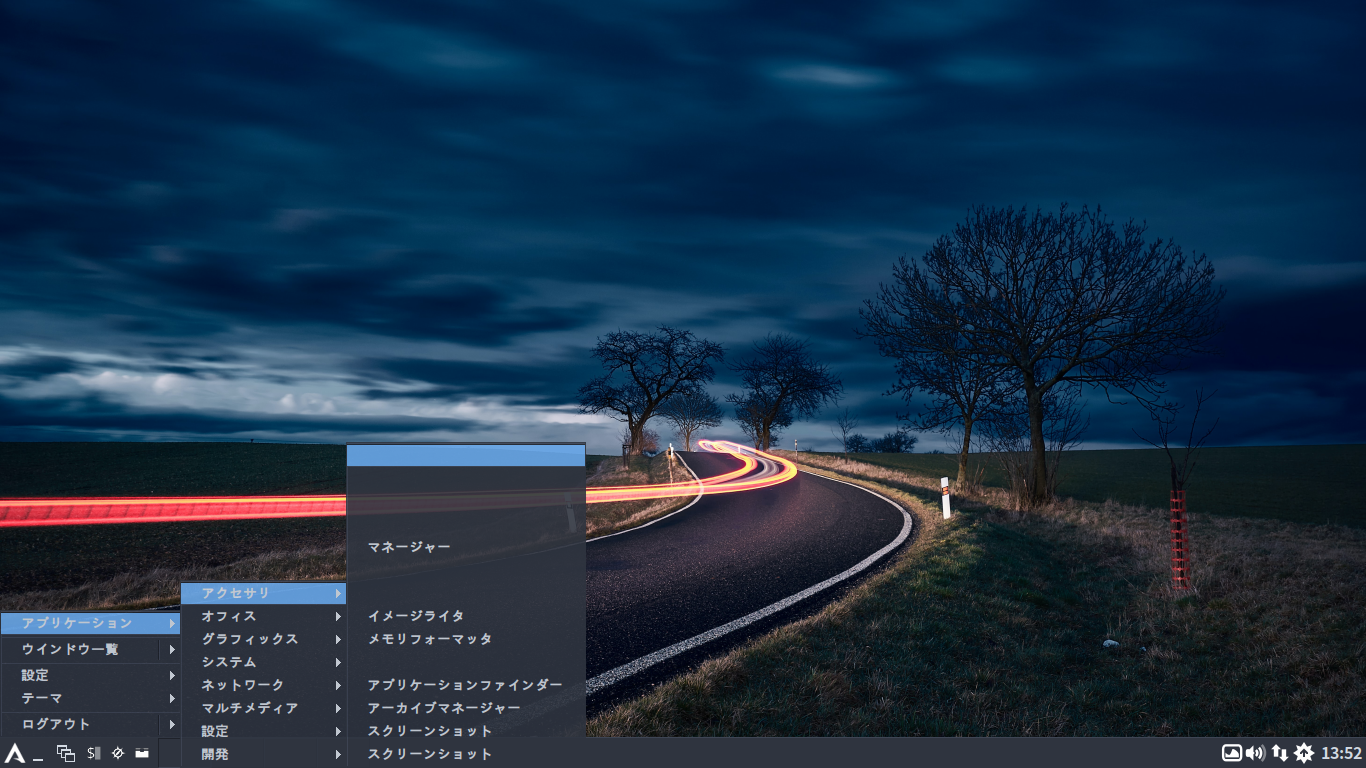Viewport: 1366px width, 768px height.
Task: Launch イメージライタ
Action: click(x=466, y=616)
